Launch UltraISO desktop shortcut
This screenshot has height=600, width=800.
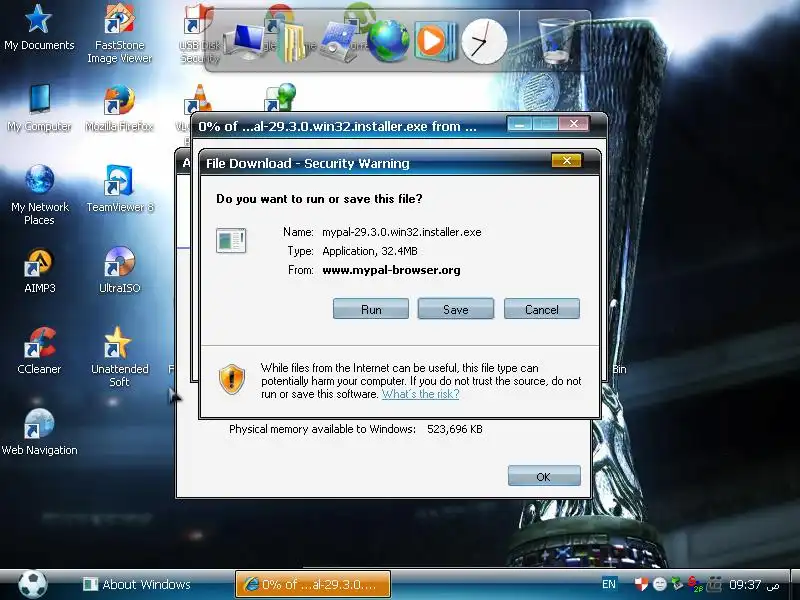pos(119,269)
